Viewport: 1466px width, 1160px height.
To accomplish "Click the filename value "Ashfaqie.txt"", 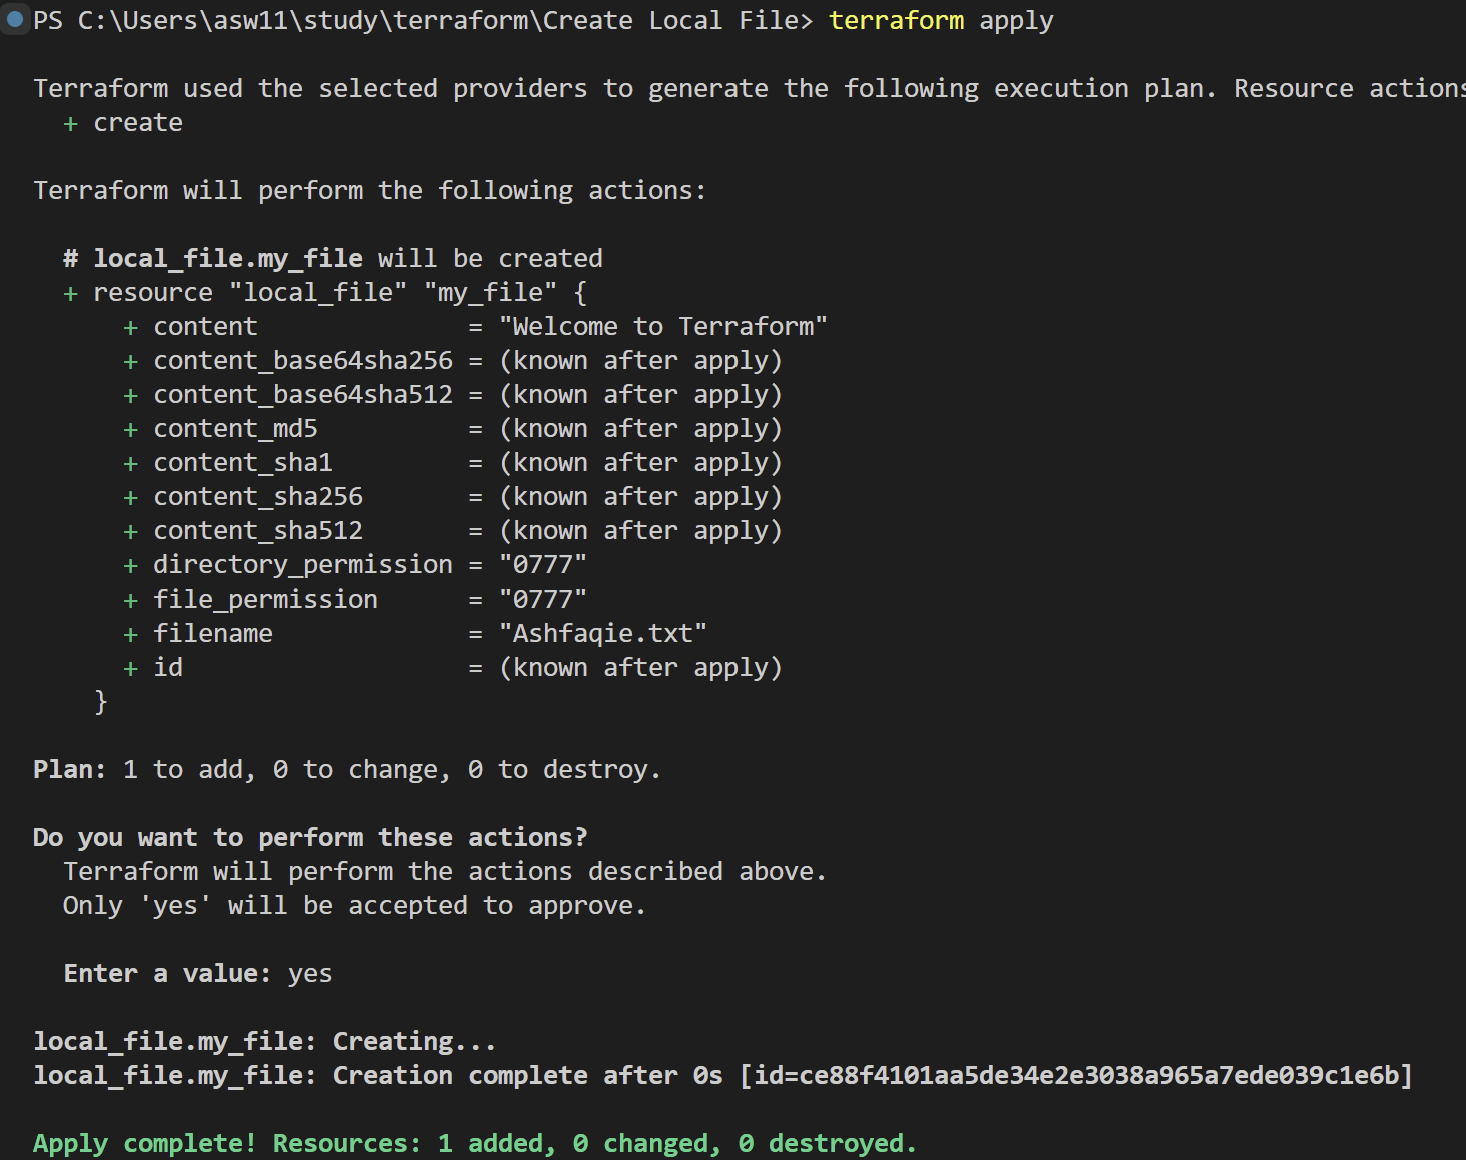I will tap(603, 634).
